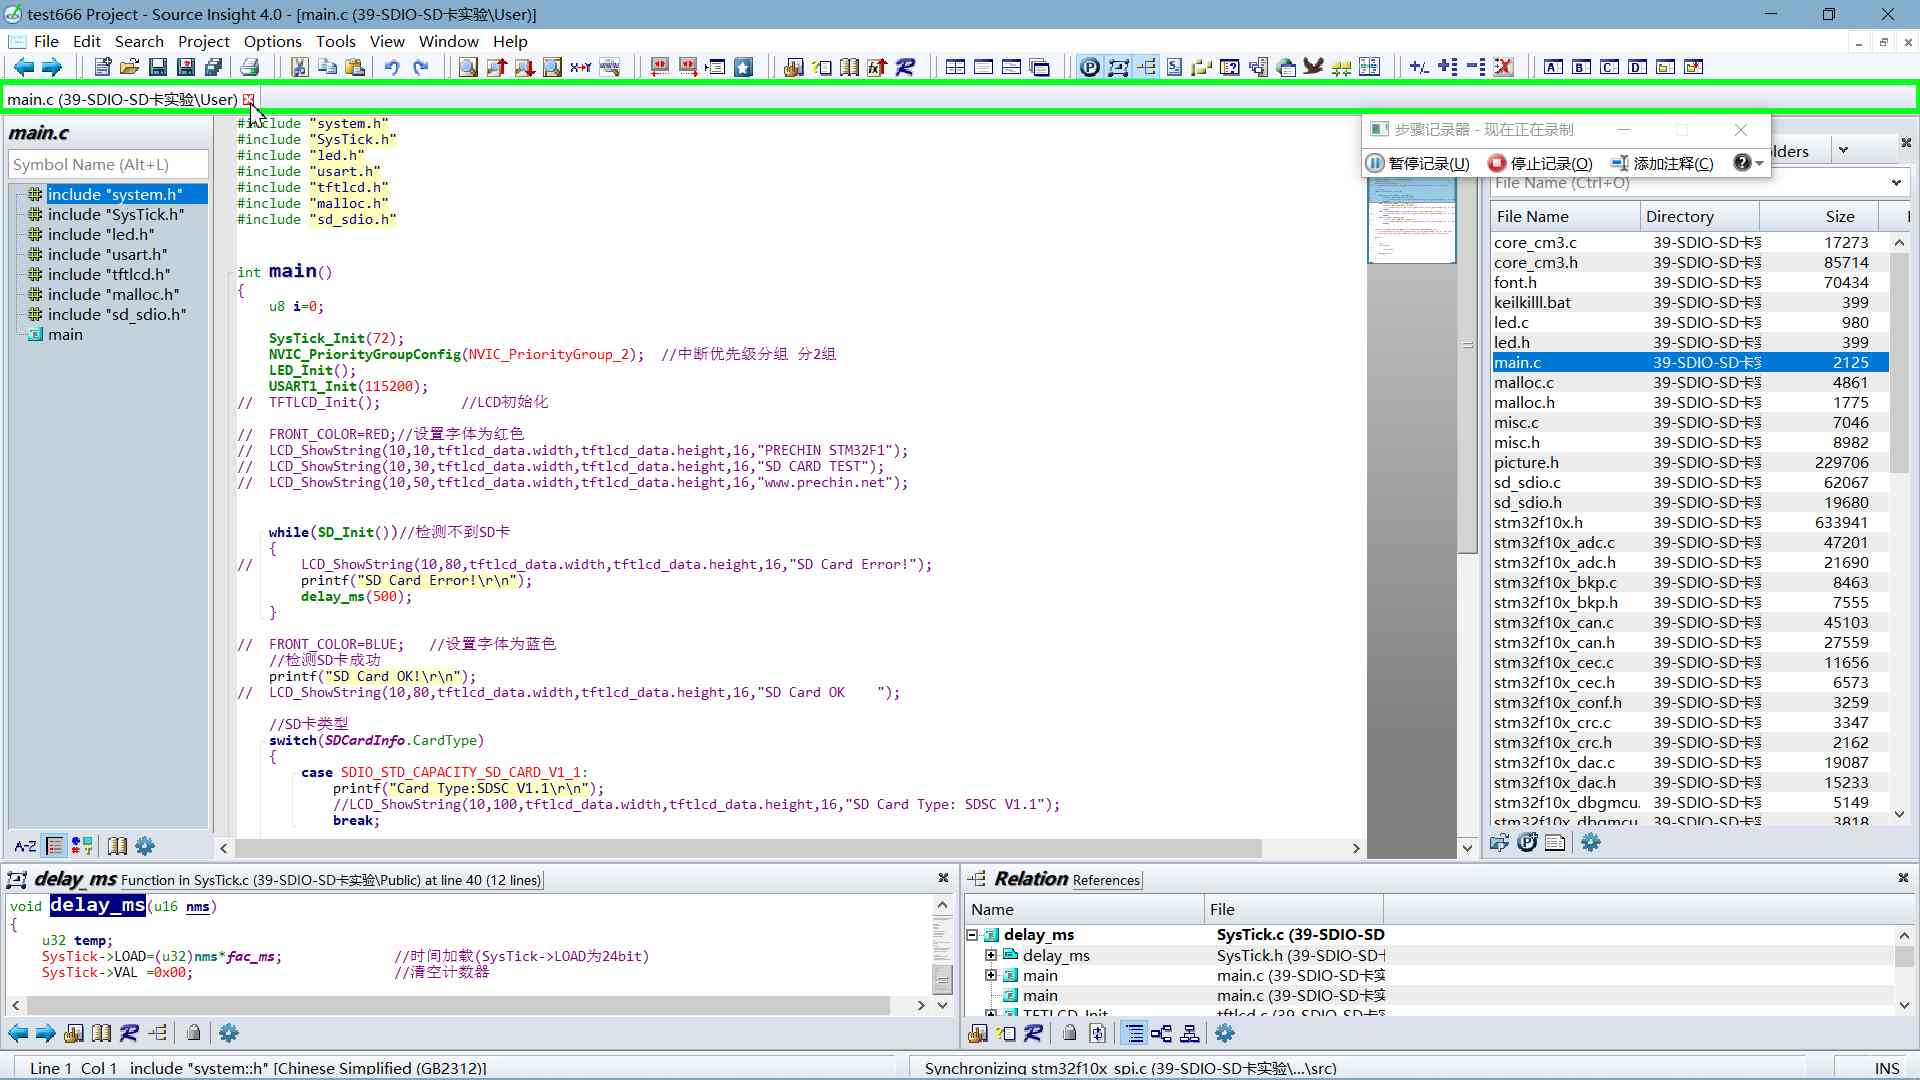Toggle the Symbol window tree icon
The image size is (1920, 1080).
click(1146, 67)
